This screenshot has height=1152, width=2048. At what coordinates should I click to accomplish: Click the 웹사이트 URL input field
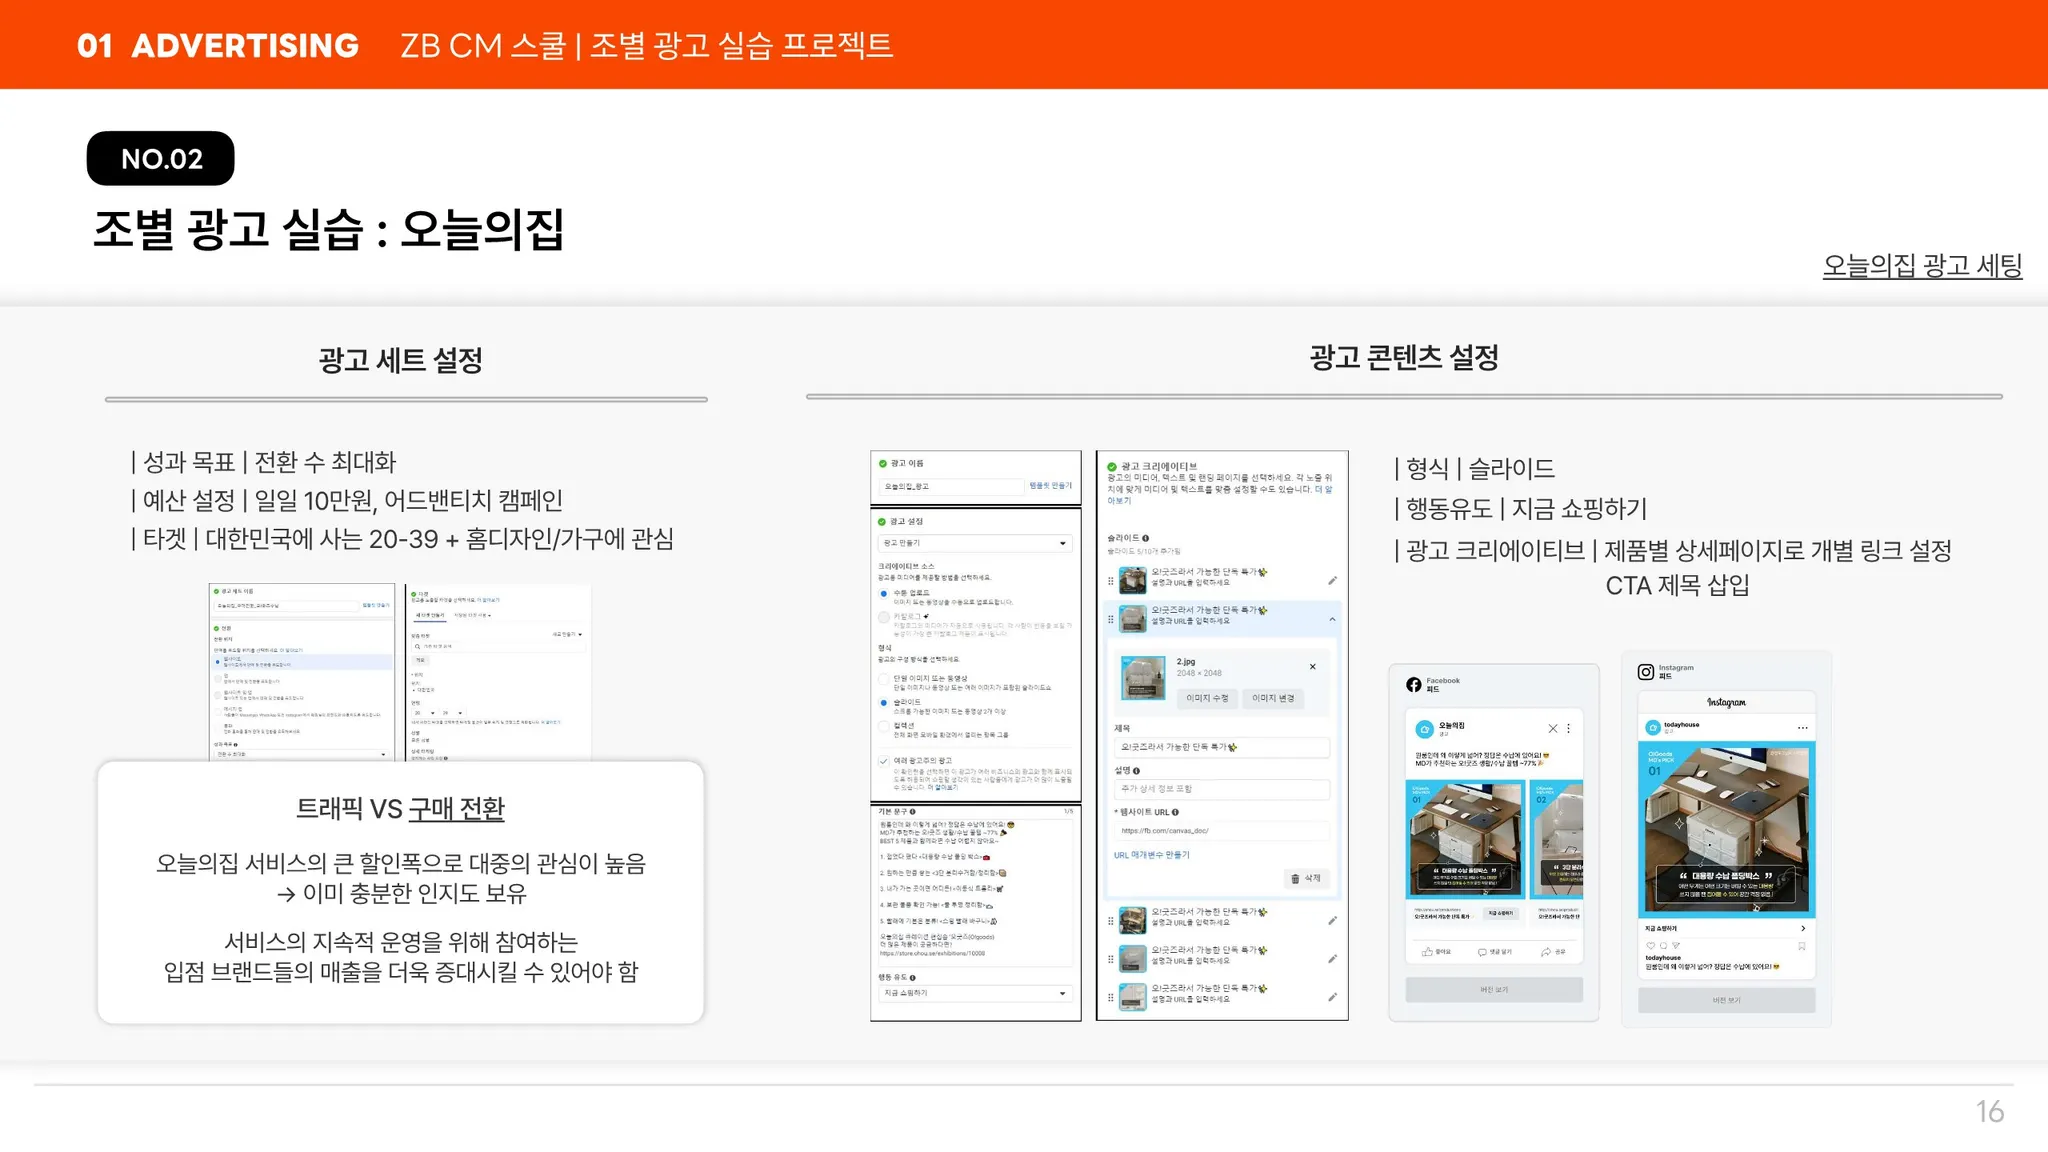1221,831
